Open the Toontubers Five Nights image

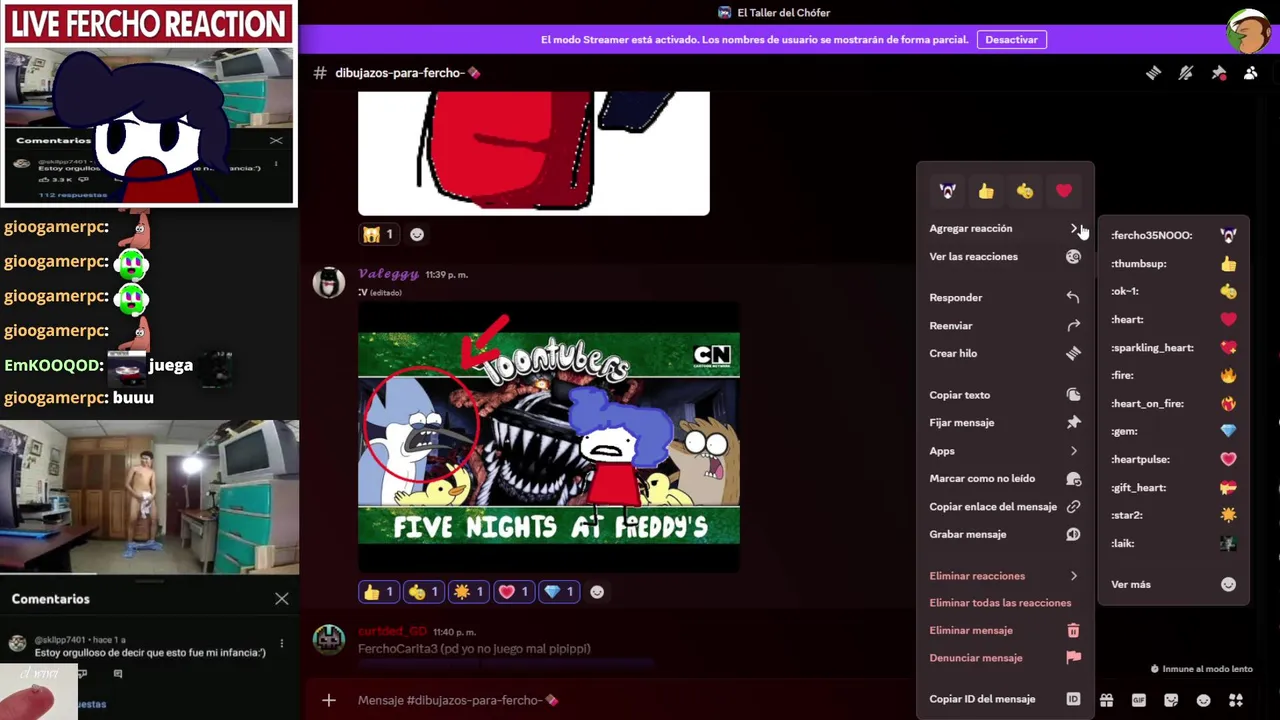(549, 438)
